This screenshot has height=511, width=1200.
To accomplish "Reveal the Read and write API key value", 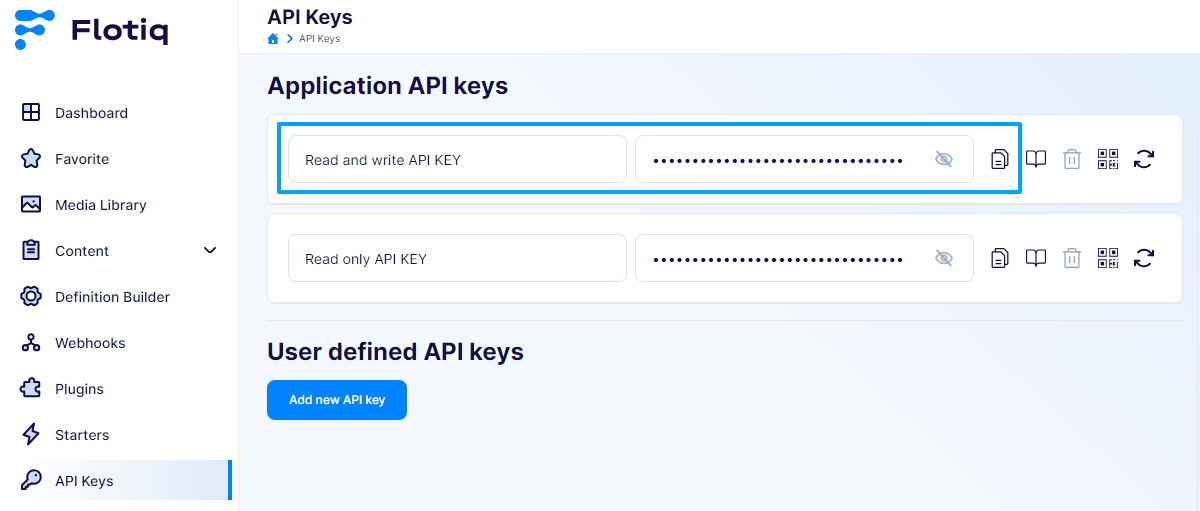I will pos(943,159).
